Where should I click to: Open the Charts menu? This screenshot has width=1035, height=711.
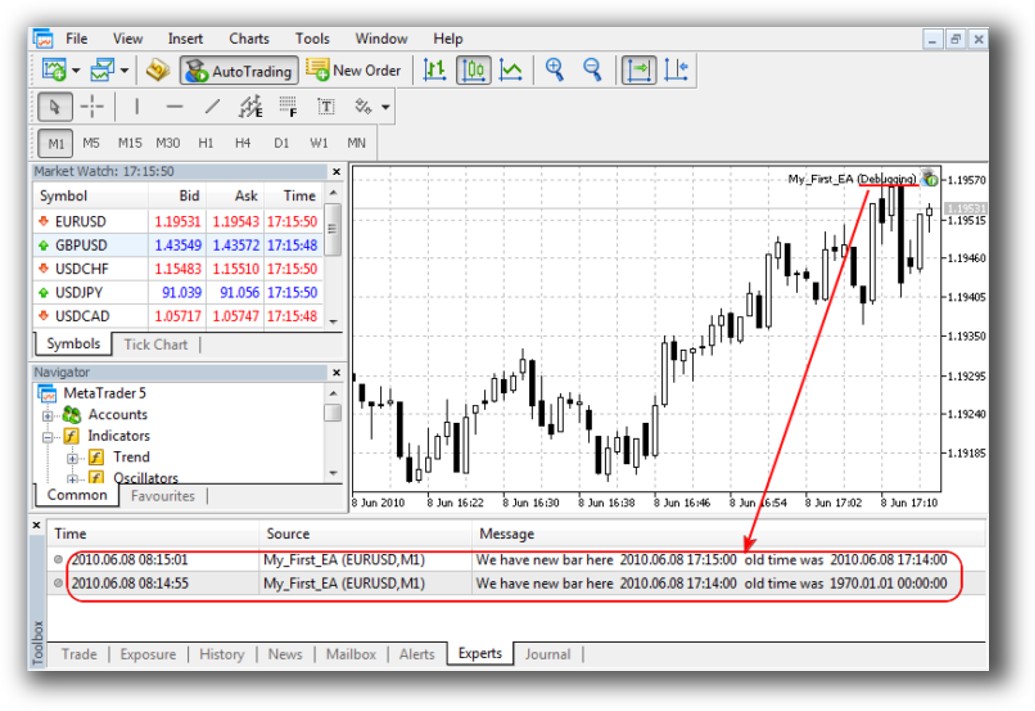(x=249, y=39)
